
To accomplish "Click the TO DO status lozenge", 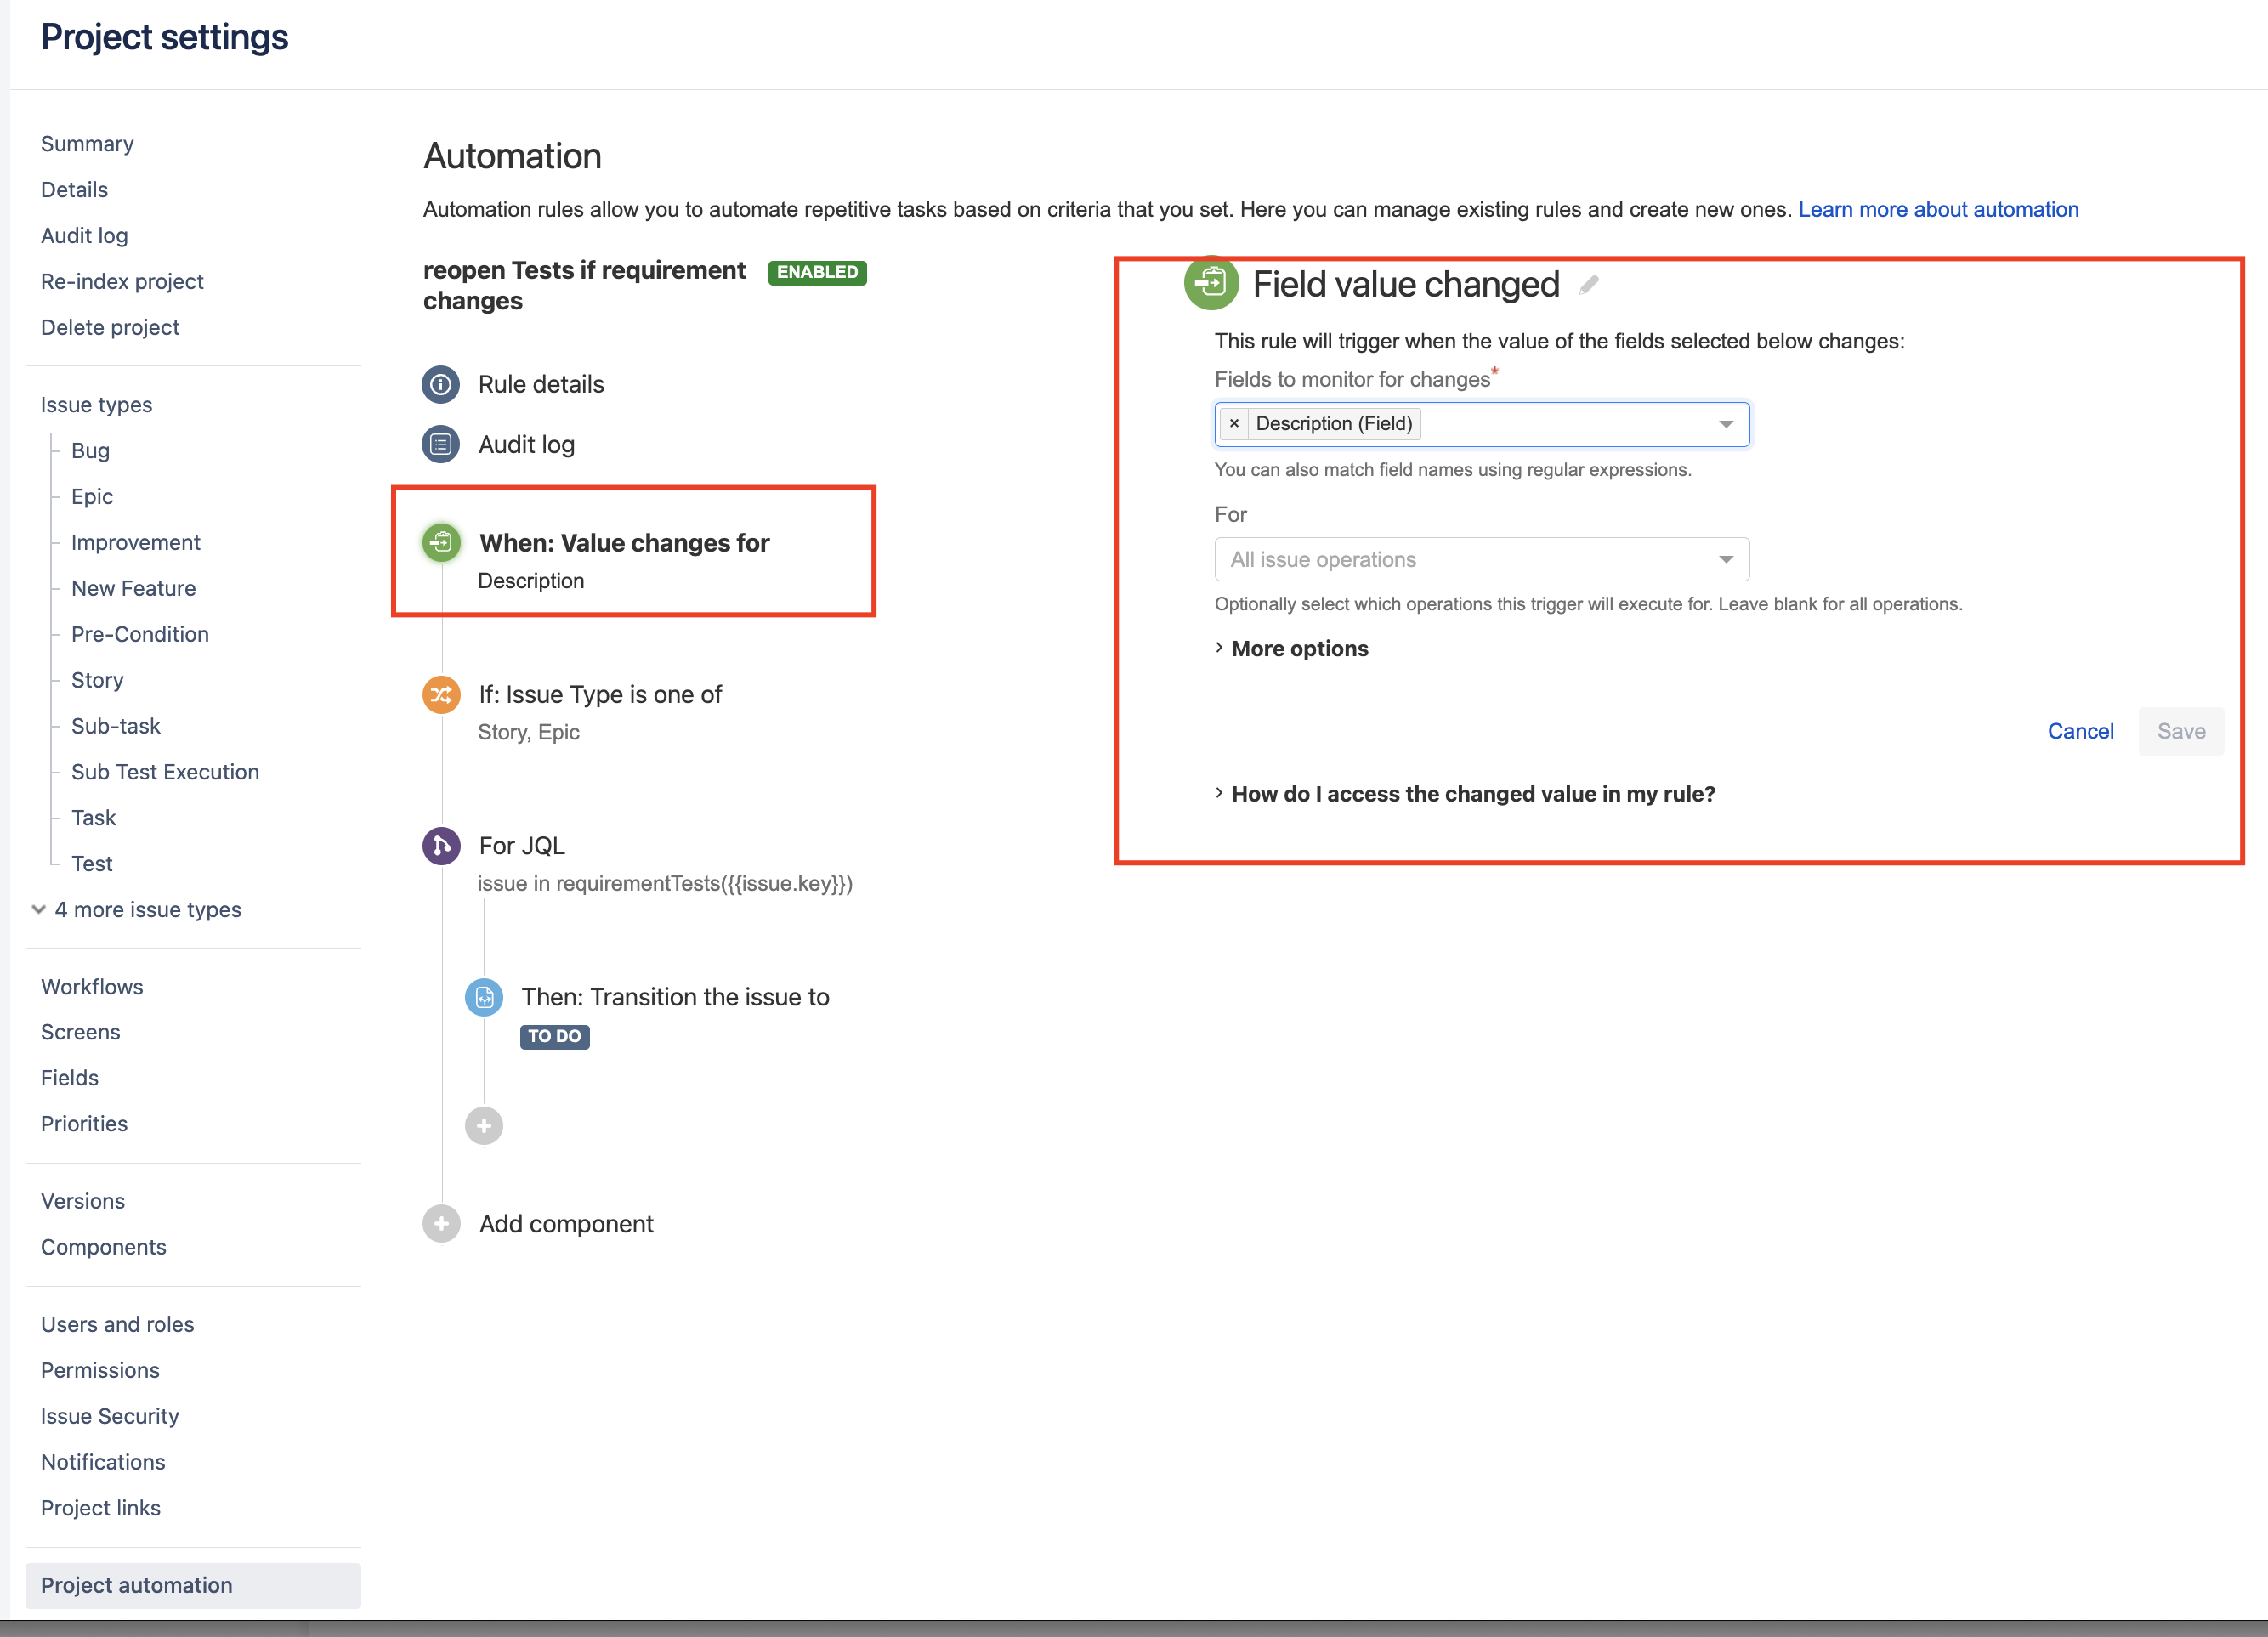I will pyautogui.click(x=554, y=1037).
